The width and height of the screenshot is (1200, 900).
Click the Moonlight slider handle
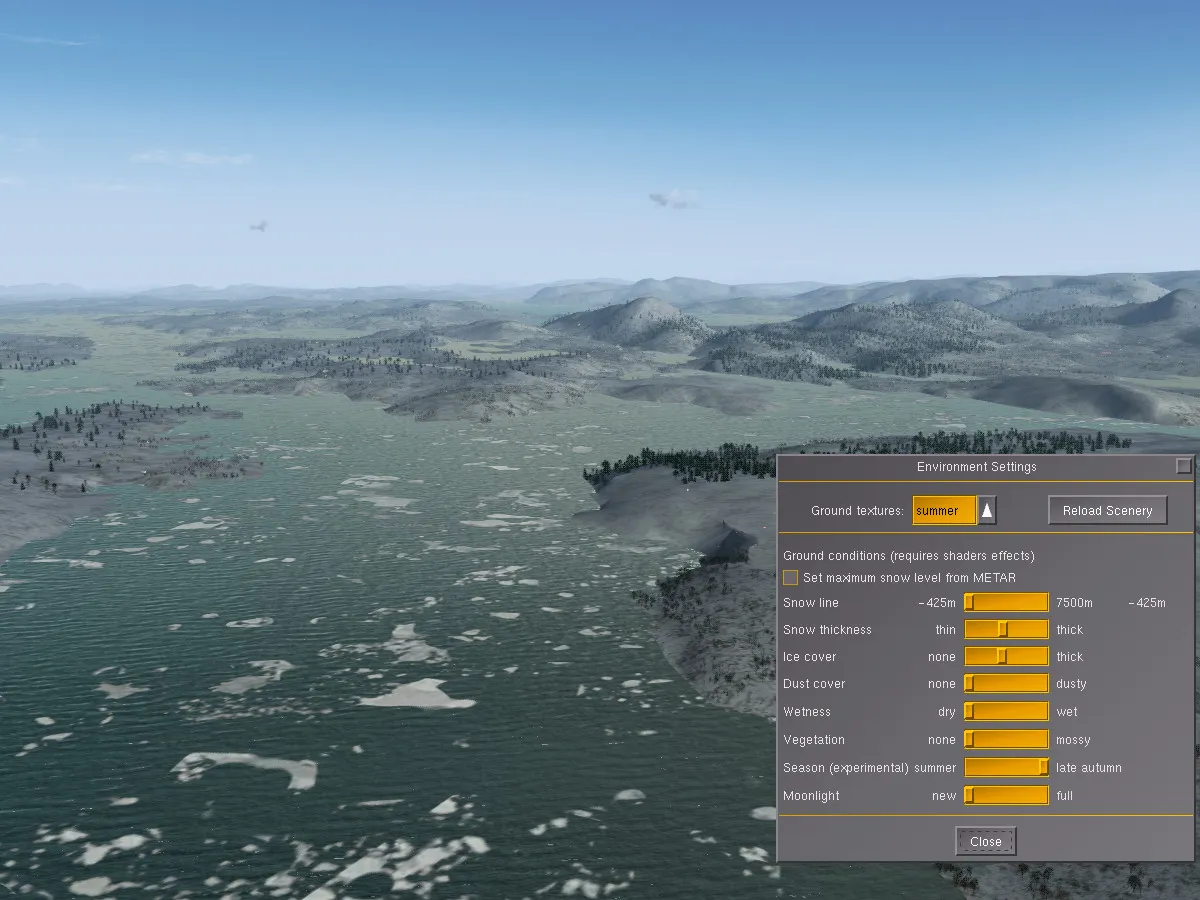pos(969,796)
